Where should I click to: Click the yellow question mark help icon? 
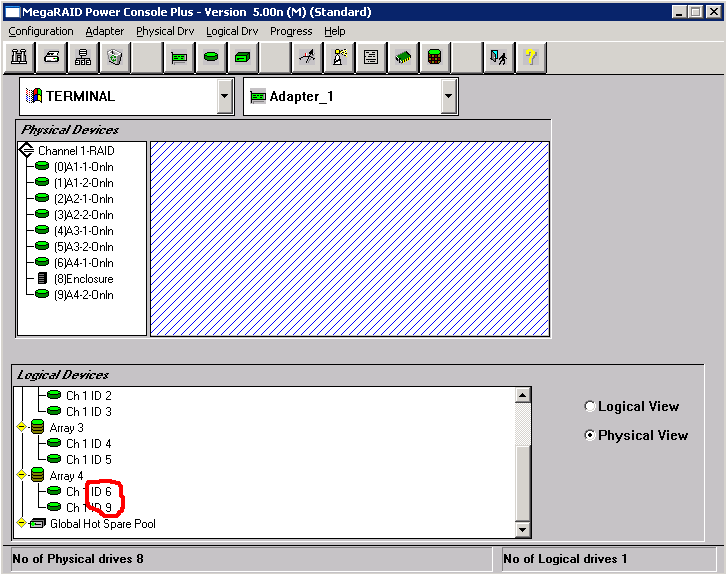530,58
